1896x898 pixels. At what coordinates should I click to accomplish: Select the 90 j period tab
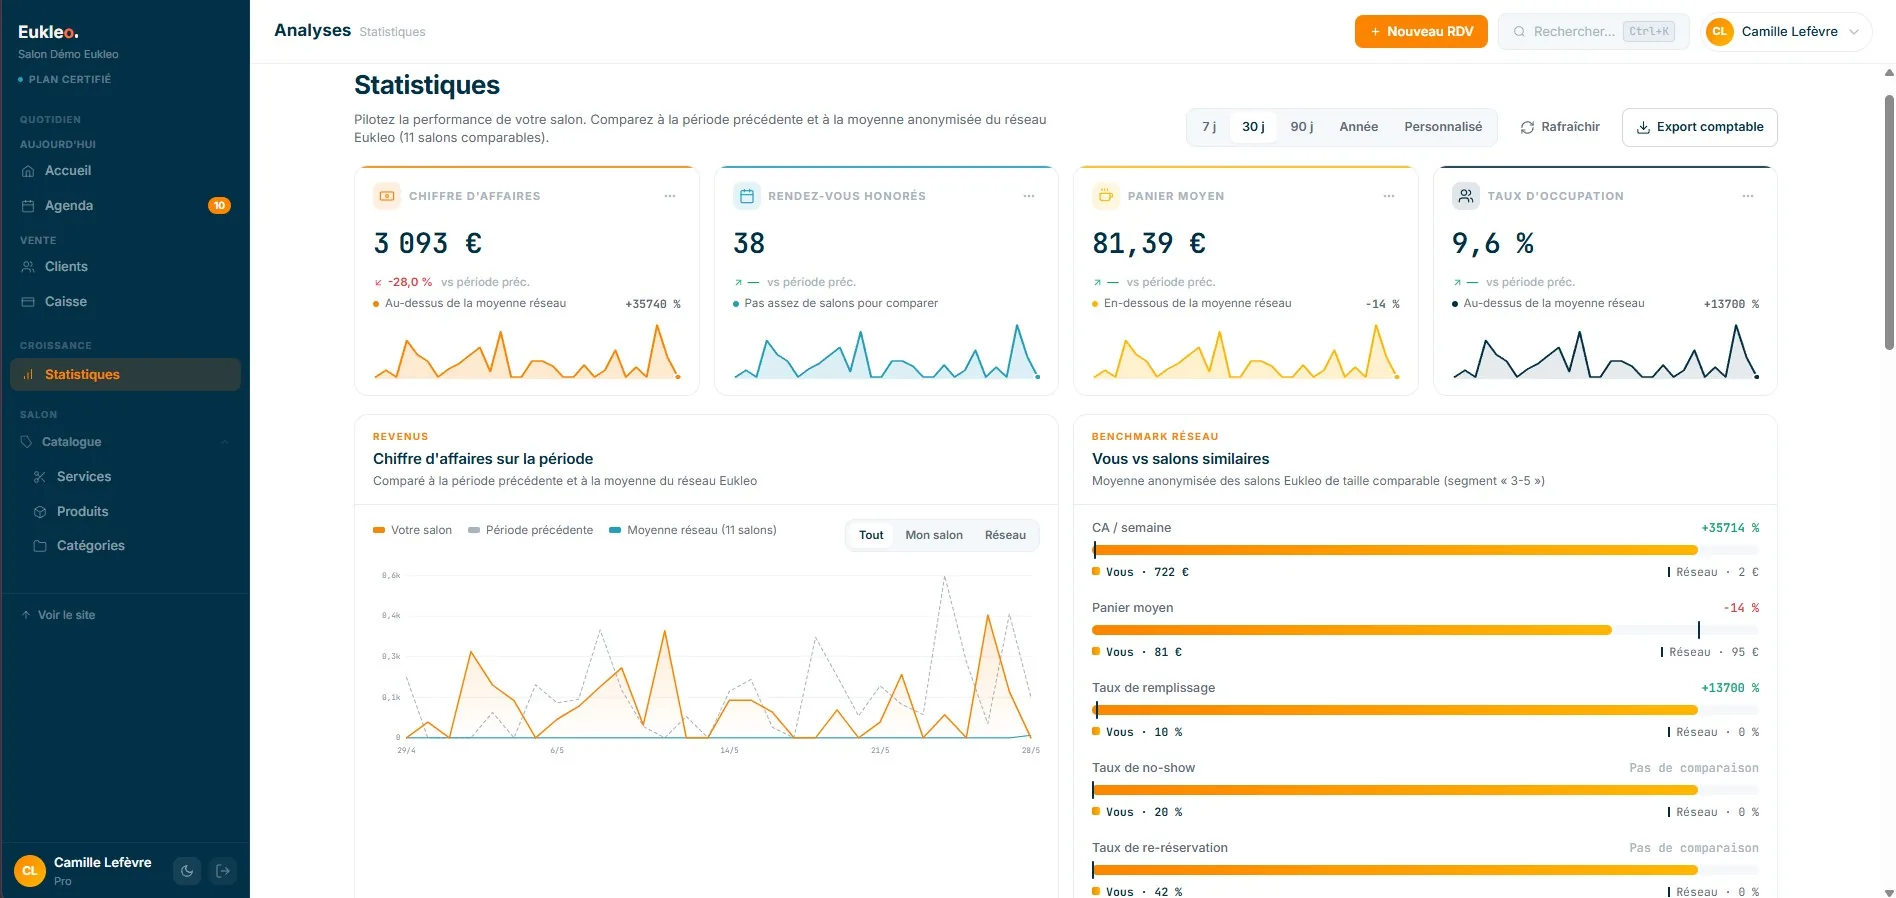click(x=1302, y=127)
